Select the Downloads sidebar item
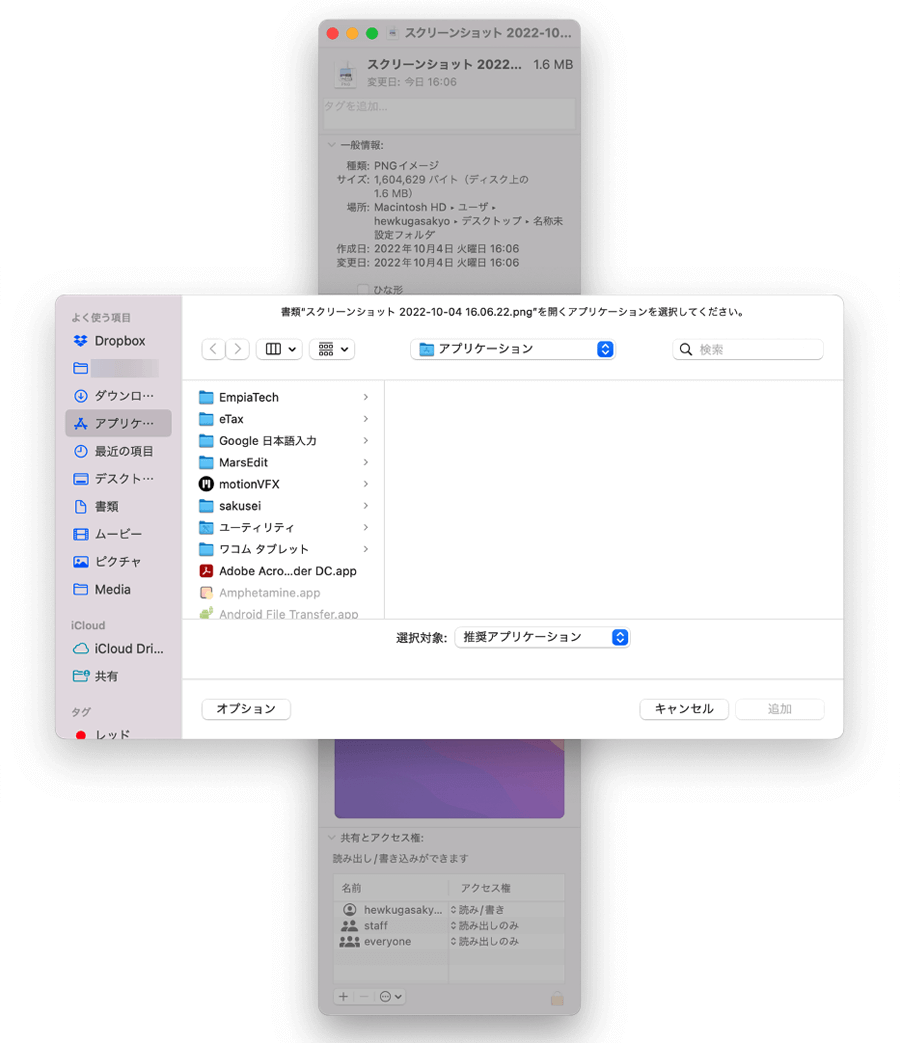The width and height of the screenshot is (900, 1043). click(118, 396)
